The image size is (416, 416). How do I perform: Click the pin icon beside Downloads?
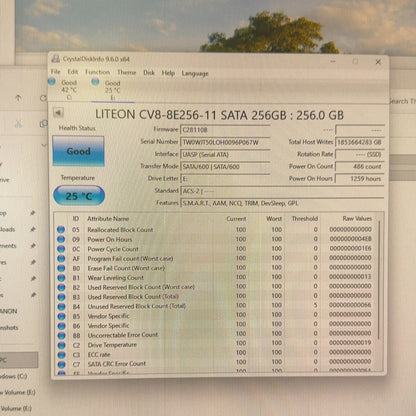[x=33, y=229]
